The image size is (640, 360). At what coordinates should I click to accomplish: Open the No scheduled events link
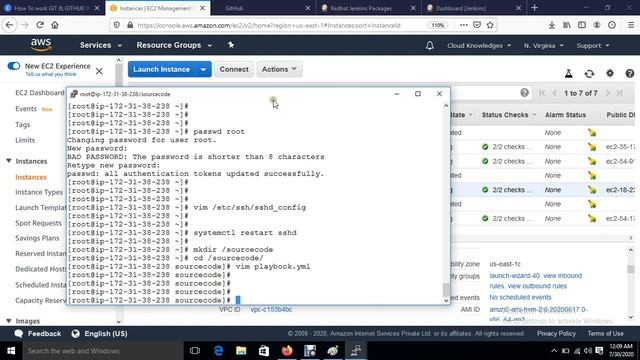(520, 297)
